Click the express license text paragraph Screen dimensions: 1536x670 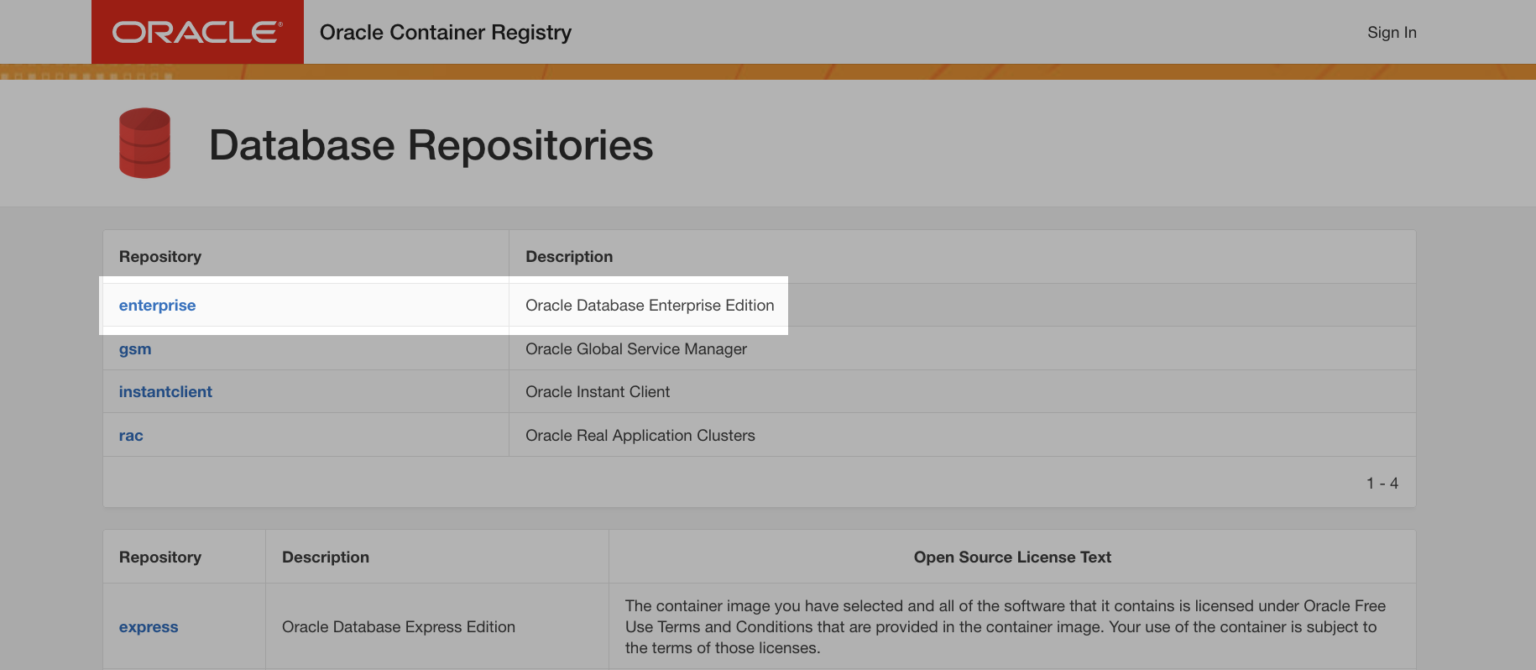(1005, 627)
